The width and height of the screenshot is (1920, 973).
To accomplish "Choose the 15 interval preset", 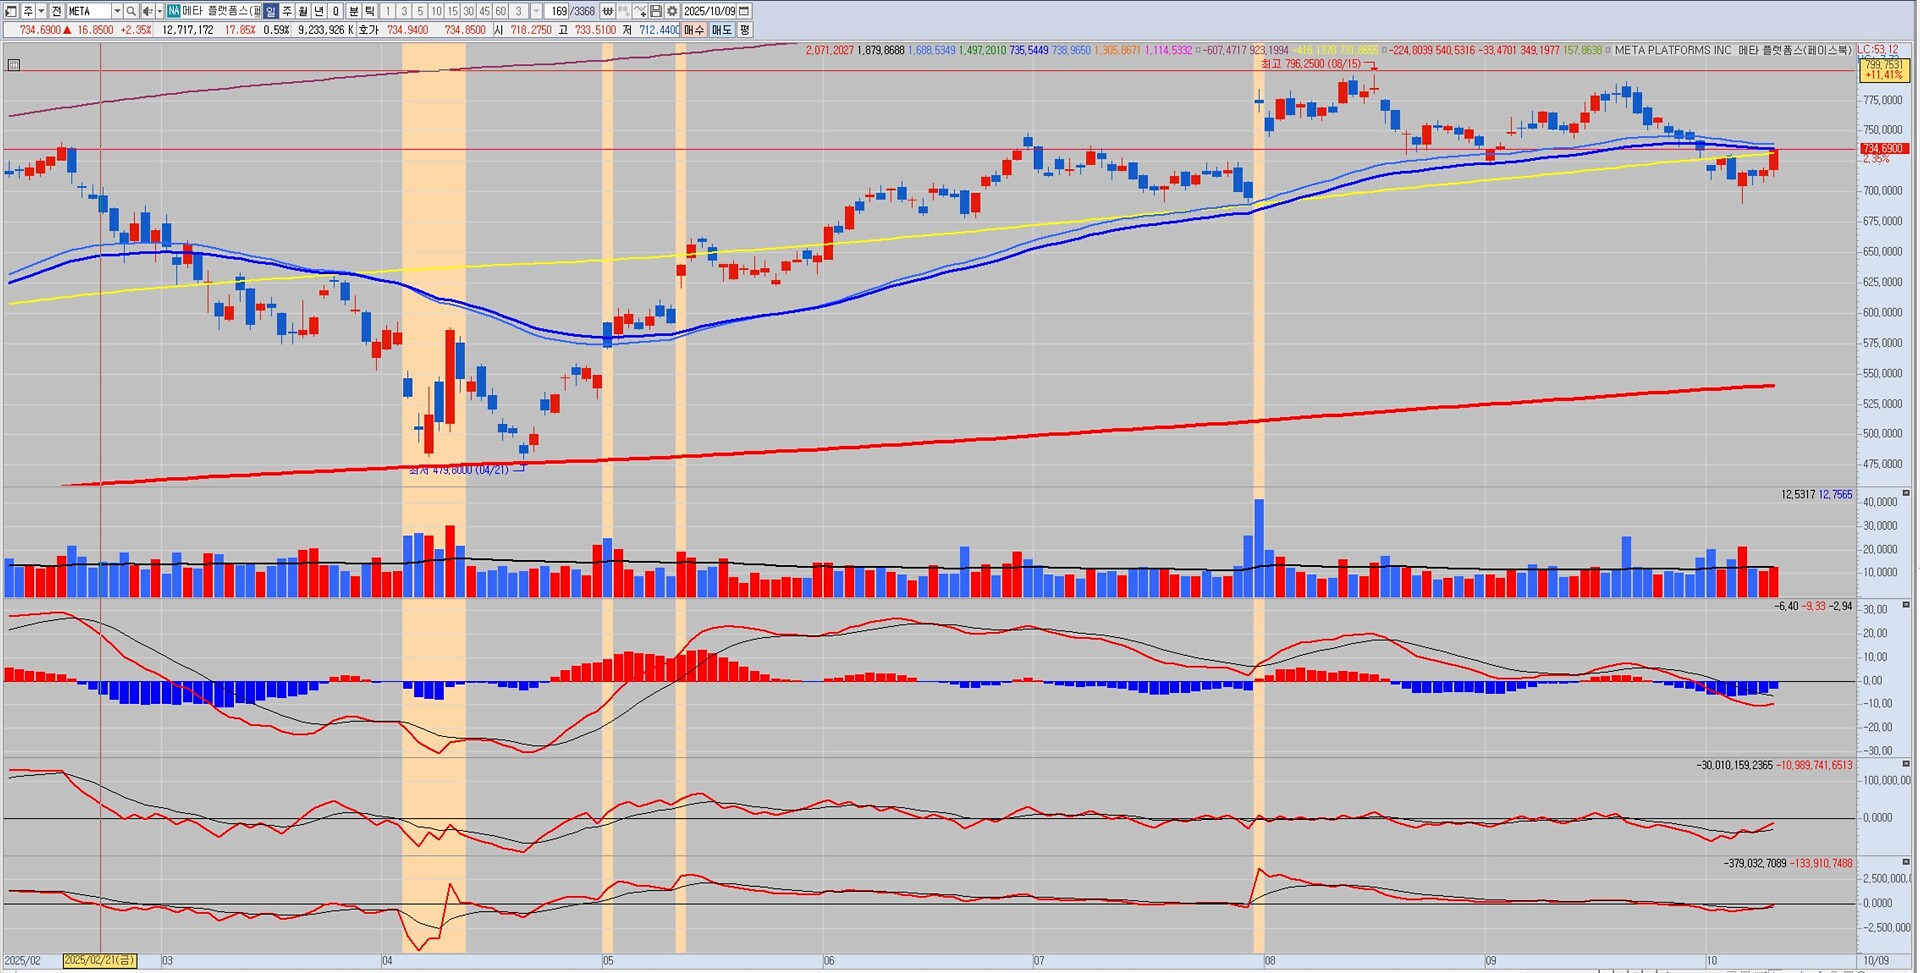I will point(452,11).
